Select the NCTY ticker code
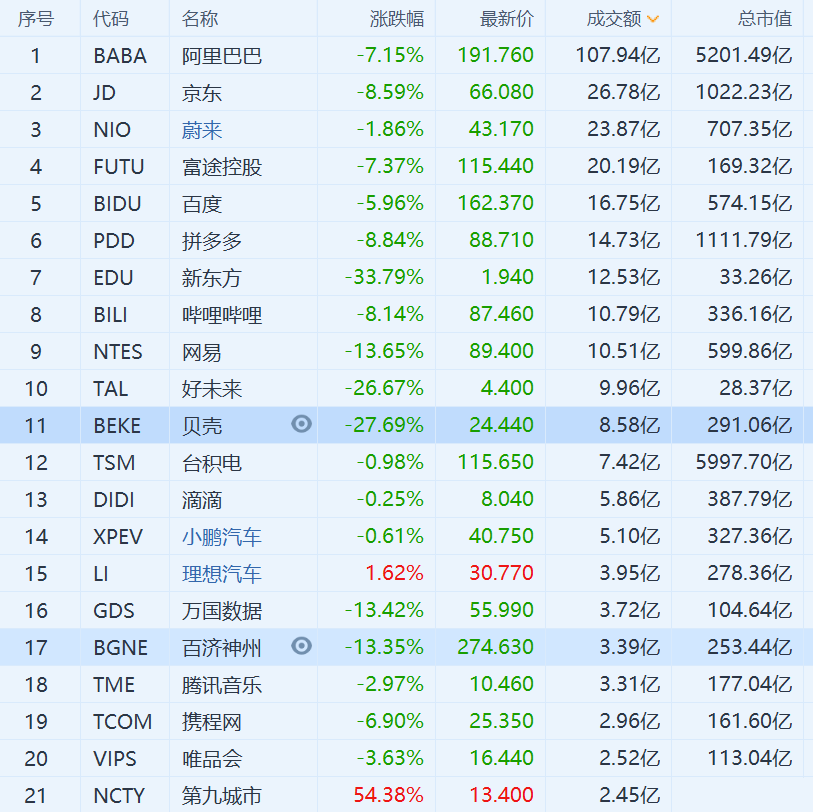813x812 pixels. 119,795
